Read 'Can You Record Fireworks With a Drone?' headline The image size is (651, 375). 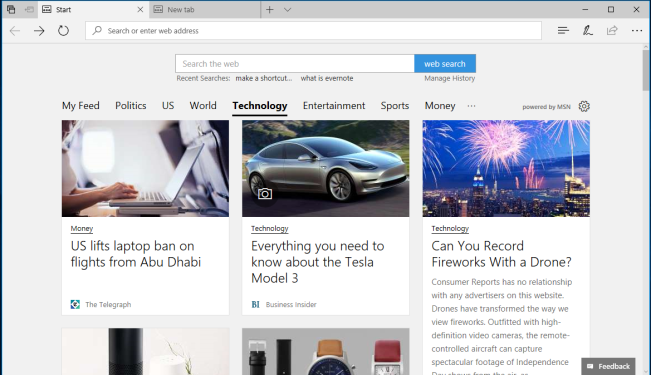[x=502, y=254]
